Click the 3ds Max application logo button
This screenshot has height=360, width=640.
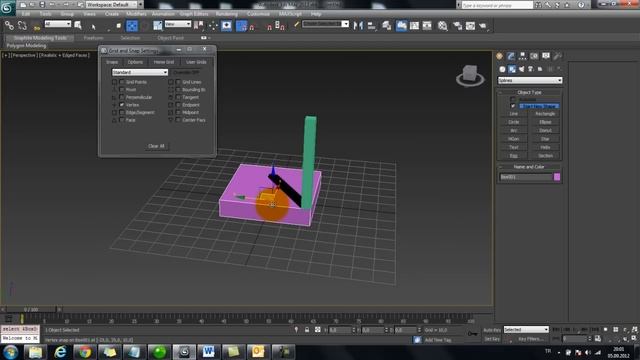tap(7, 7)
